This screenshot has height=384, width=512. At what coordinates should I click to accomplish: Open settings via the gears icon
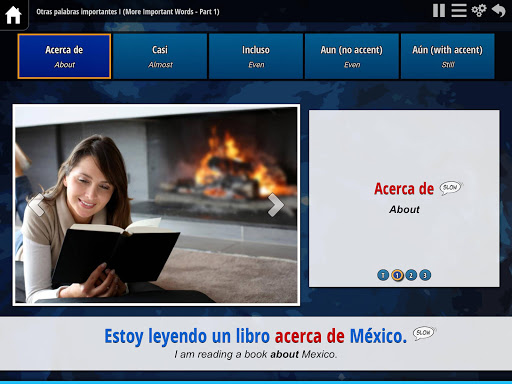click(479, 10)
